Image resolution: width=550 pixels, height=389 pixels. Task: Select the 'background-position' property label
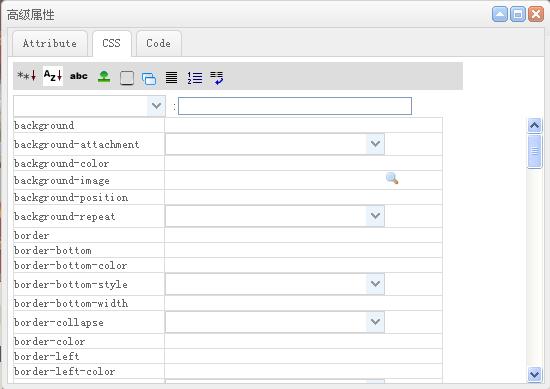pyautogui.click(x=71, y=197)
